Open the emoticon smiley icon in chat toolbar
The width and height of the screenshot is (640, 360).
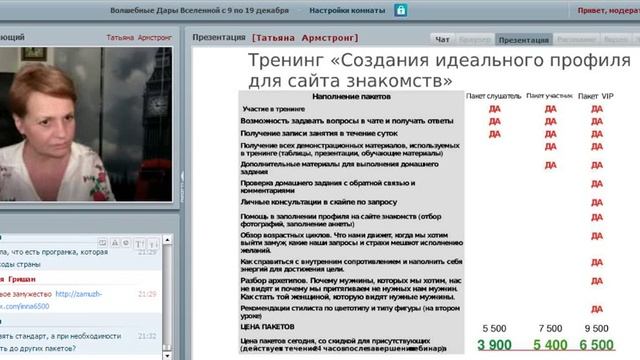coord(126,243)
